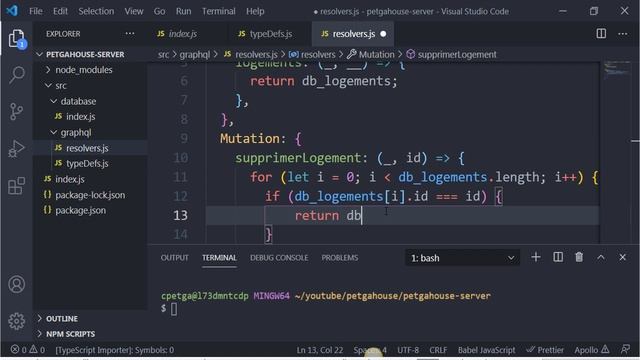This screenshot has height=360, width=640.
Task: Click Ln 13, Col 22 in status bar
Action: point(320,350)
